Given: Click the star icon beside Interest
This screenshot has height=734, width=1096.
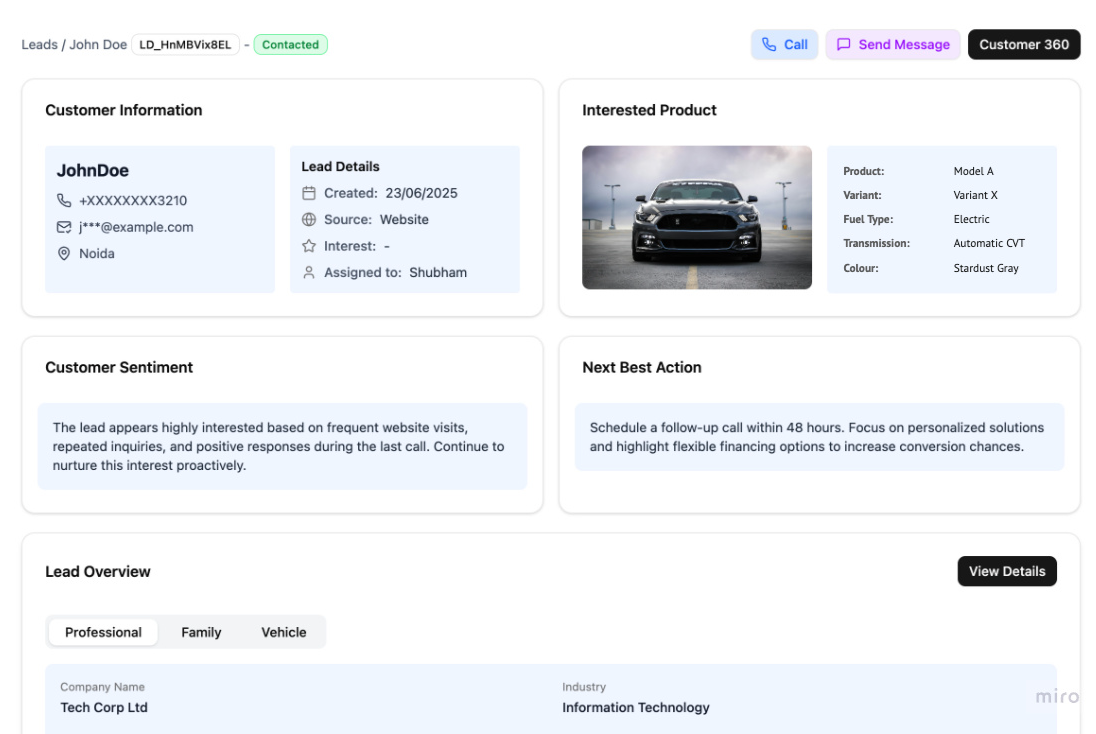Looking at the screenshot, I should pos(309,246).
